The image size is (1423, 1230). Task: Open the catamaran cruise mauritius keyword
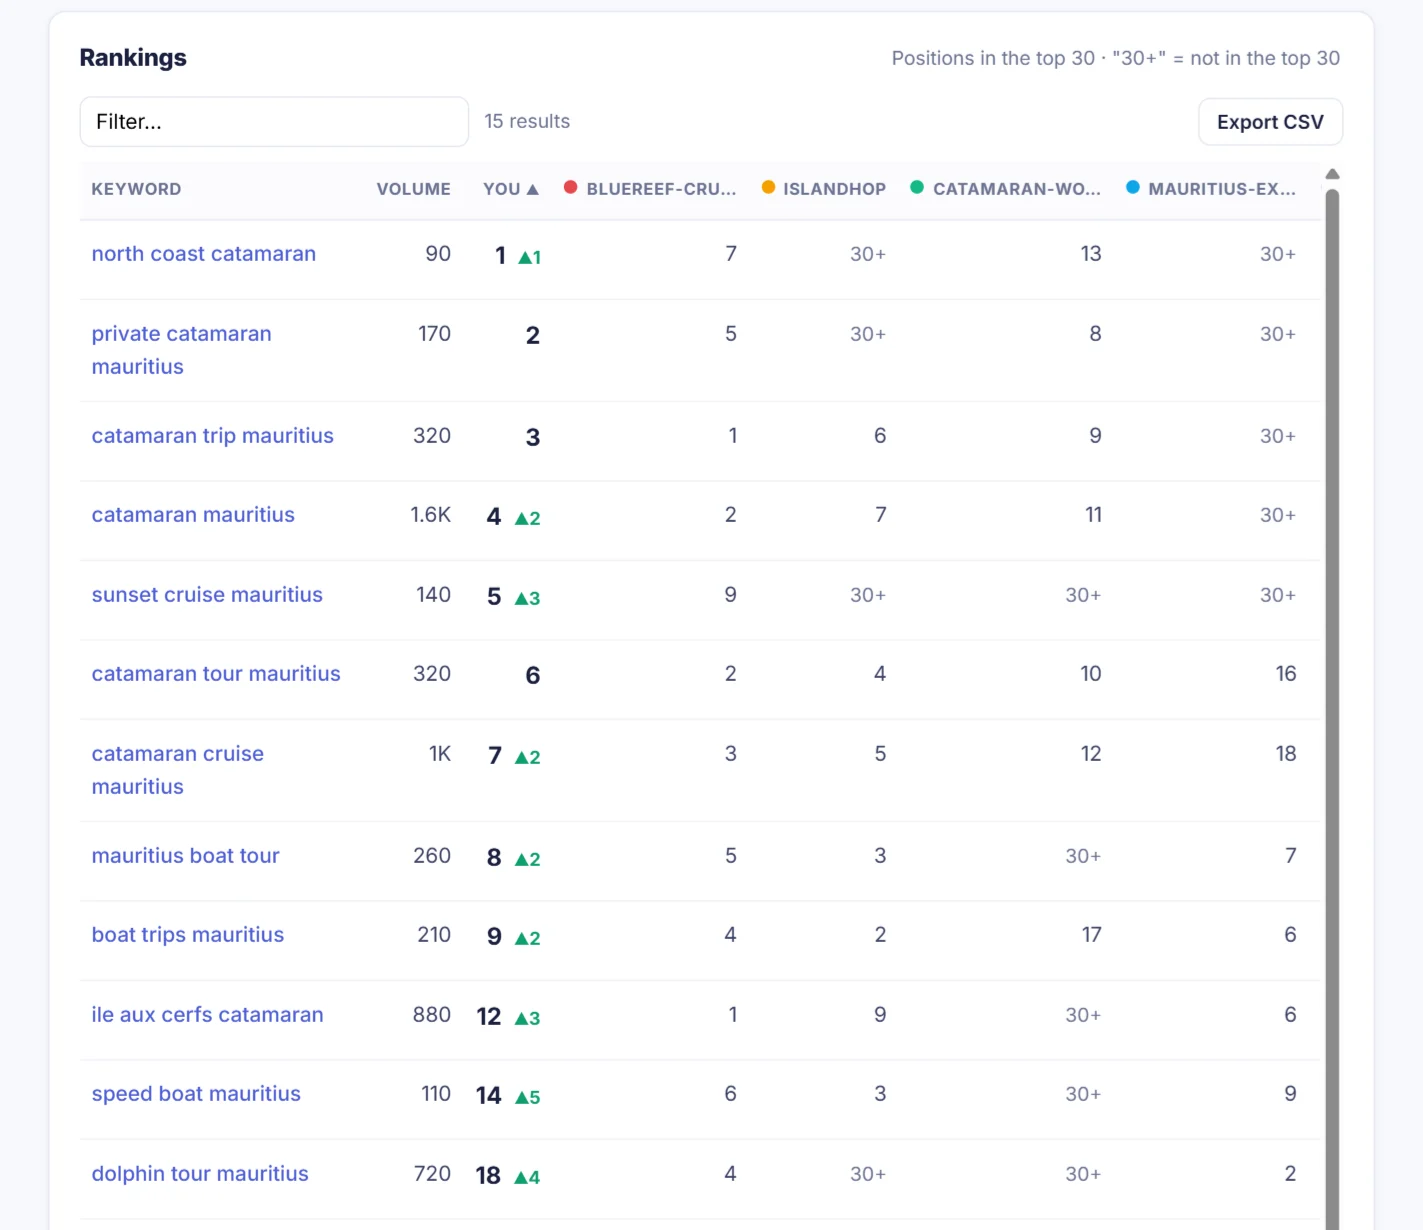coord(178,770)
